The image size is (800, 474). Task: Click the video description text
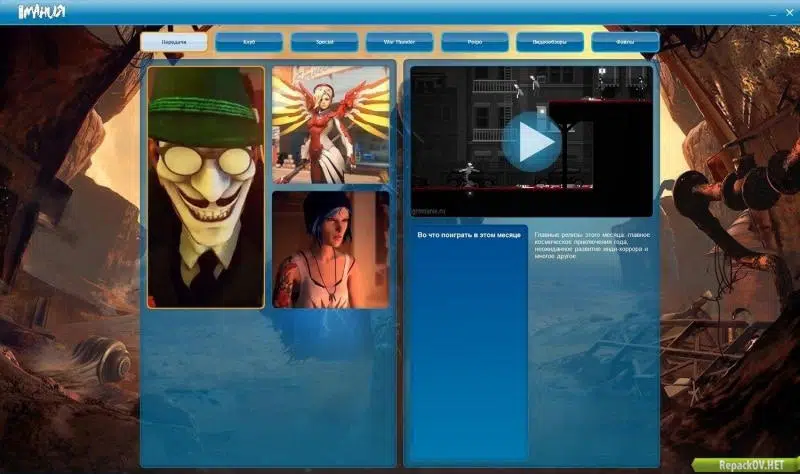click(592, 245)
